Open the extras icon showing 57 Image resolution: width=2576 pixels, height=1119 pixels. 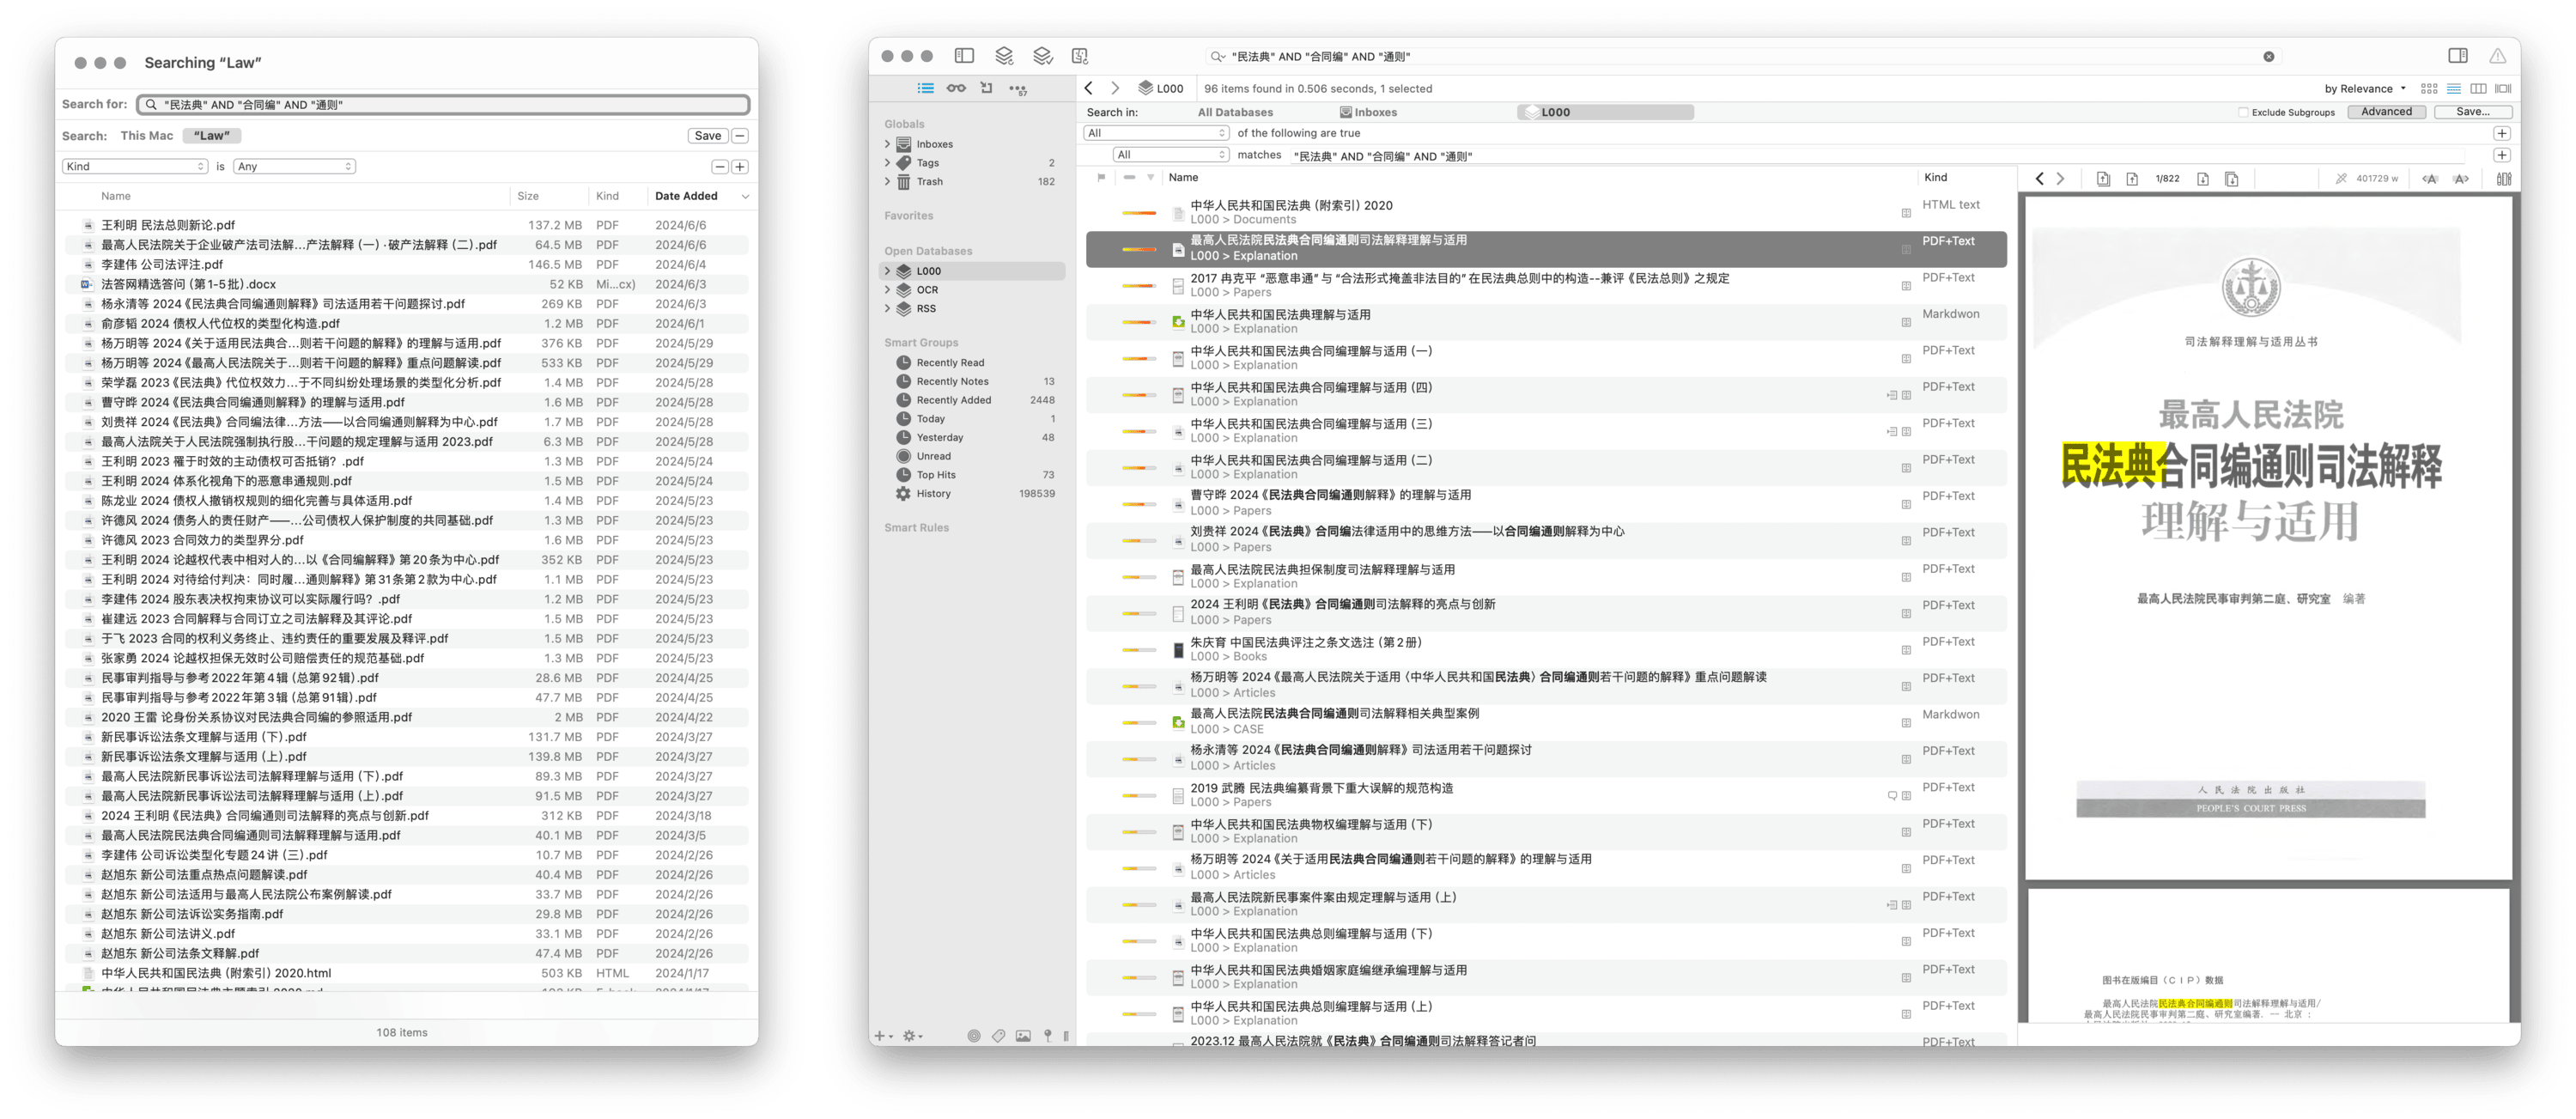[x=1018, y=89]
